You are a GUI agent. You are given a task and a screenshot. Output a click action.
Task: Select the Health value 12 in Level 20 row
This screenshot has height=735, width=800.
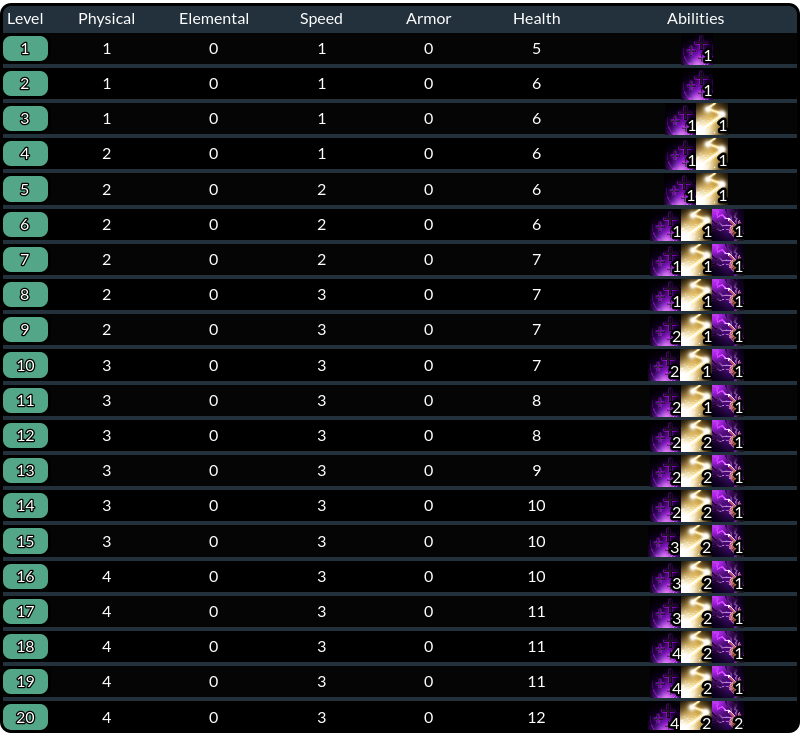pos(537,718)
